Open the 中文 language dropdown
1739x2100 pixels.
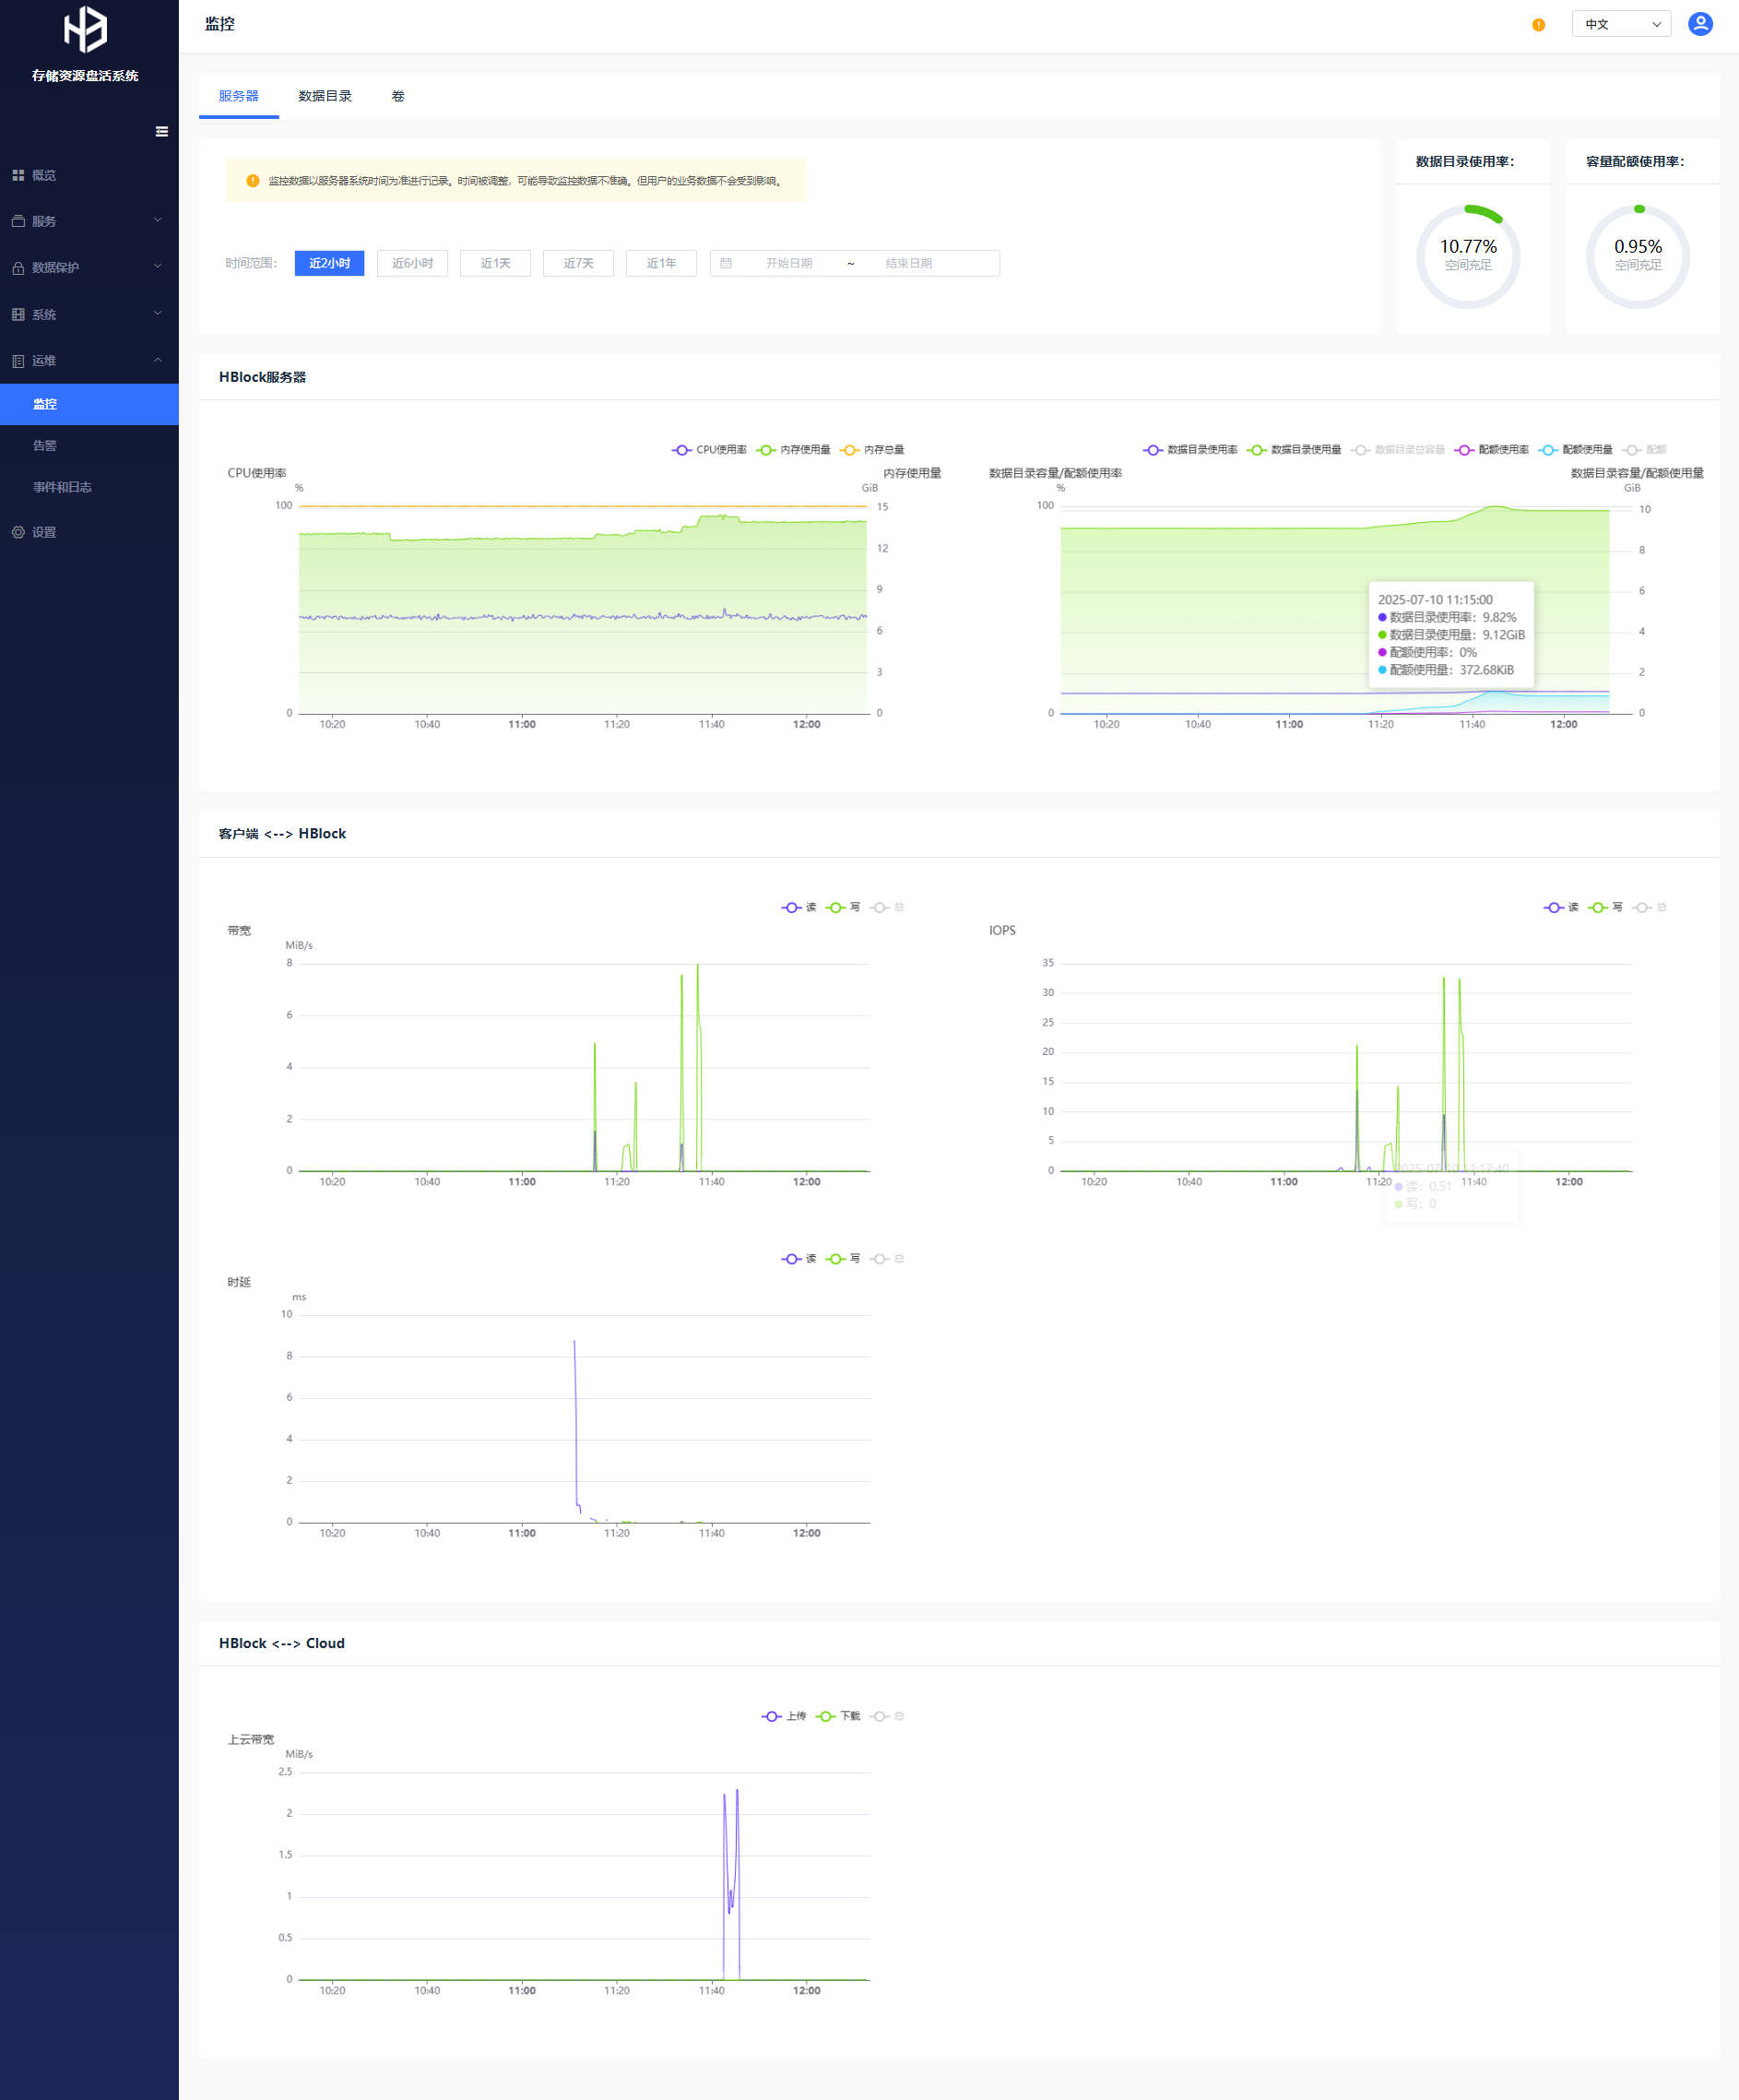1621,24
